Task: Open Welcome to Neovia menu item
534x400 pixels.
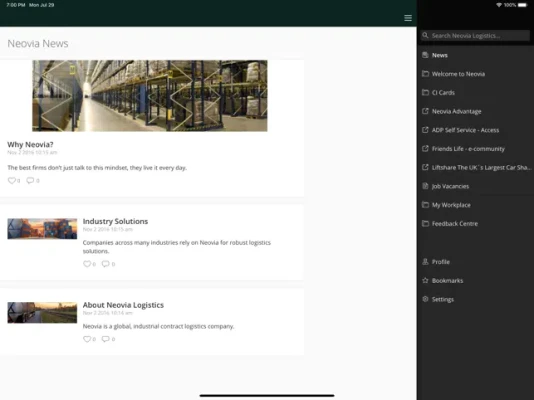Action: (458, 74)
